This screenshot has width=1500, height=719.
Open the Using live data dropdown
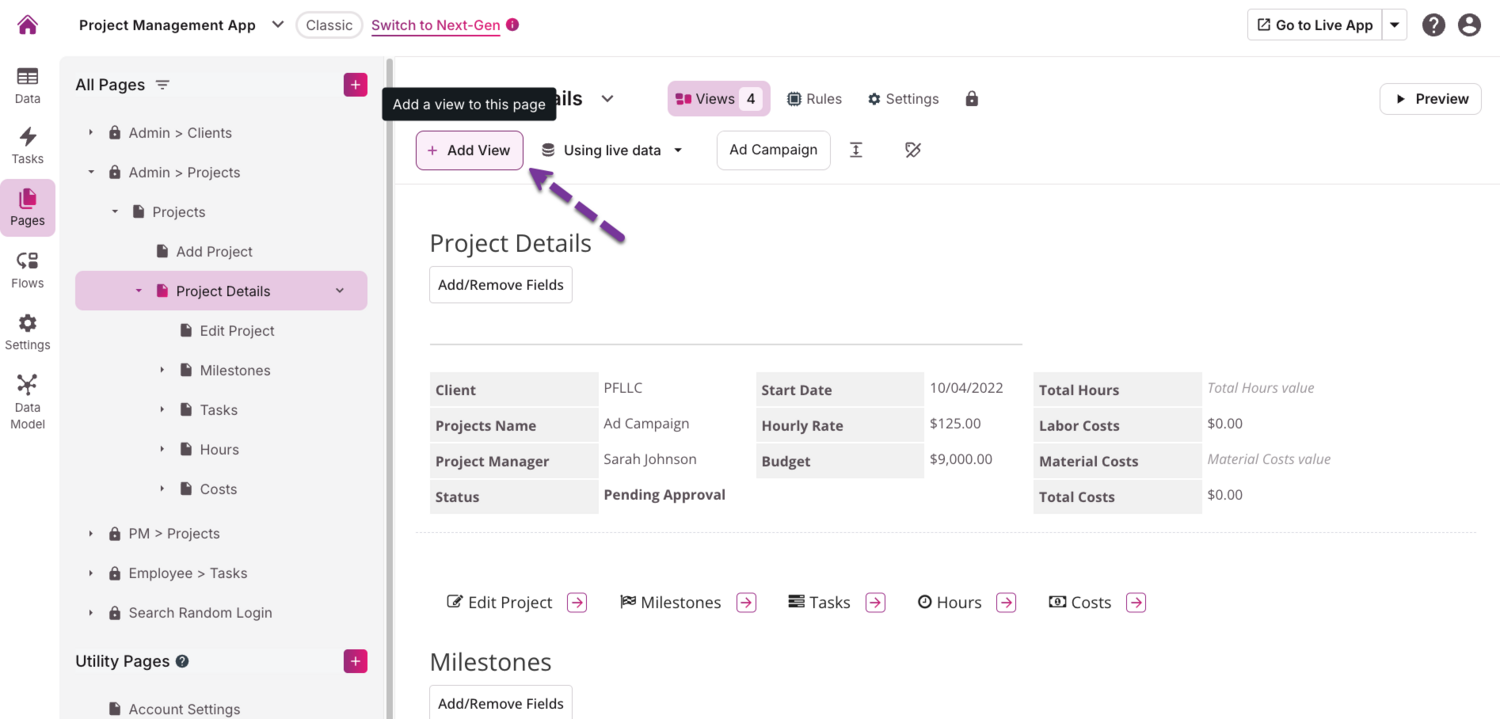point(611,150)
